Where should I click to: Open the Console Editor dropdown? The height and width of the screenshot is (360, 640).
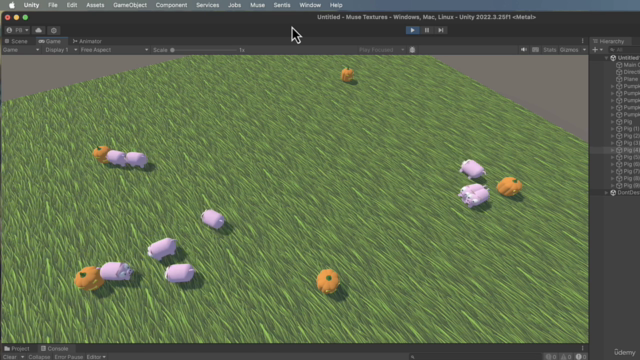pos(96,357)
